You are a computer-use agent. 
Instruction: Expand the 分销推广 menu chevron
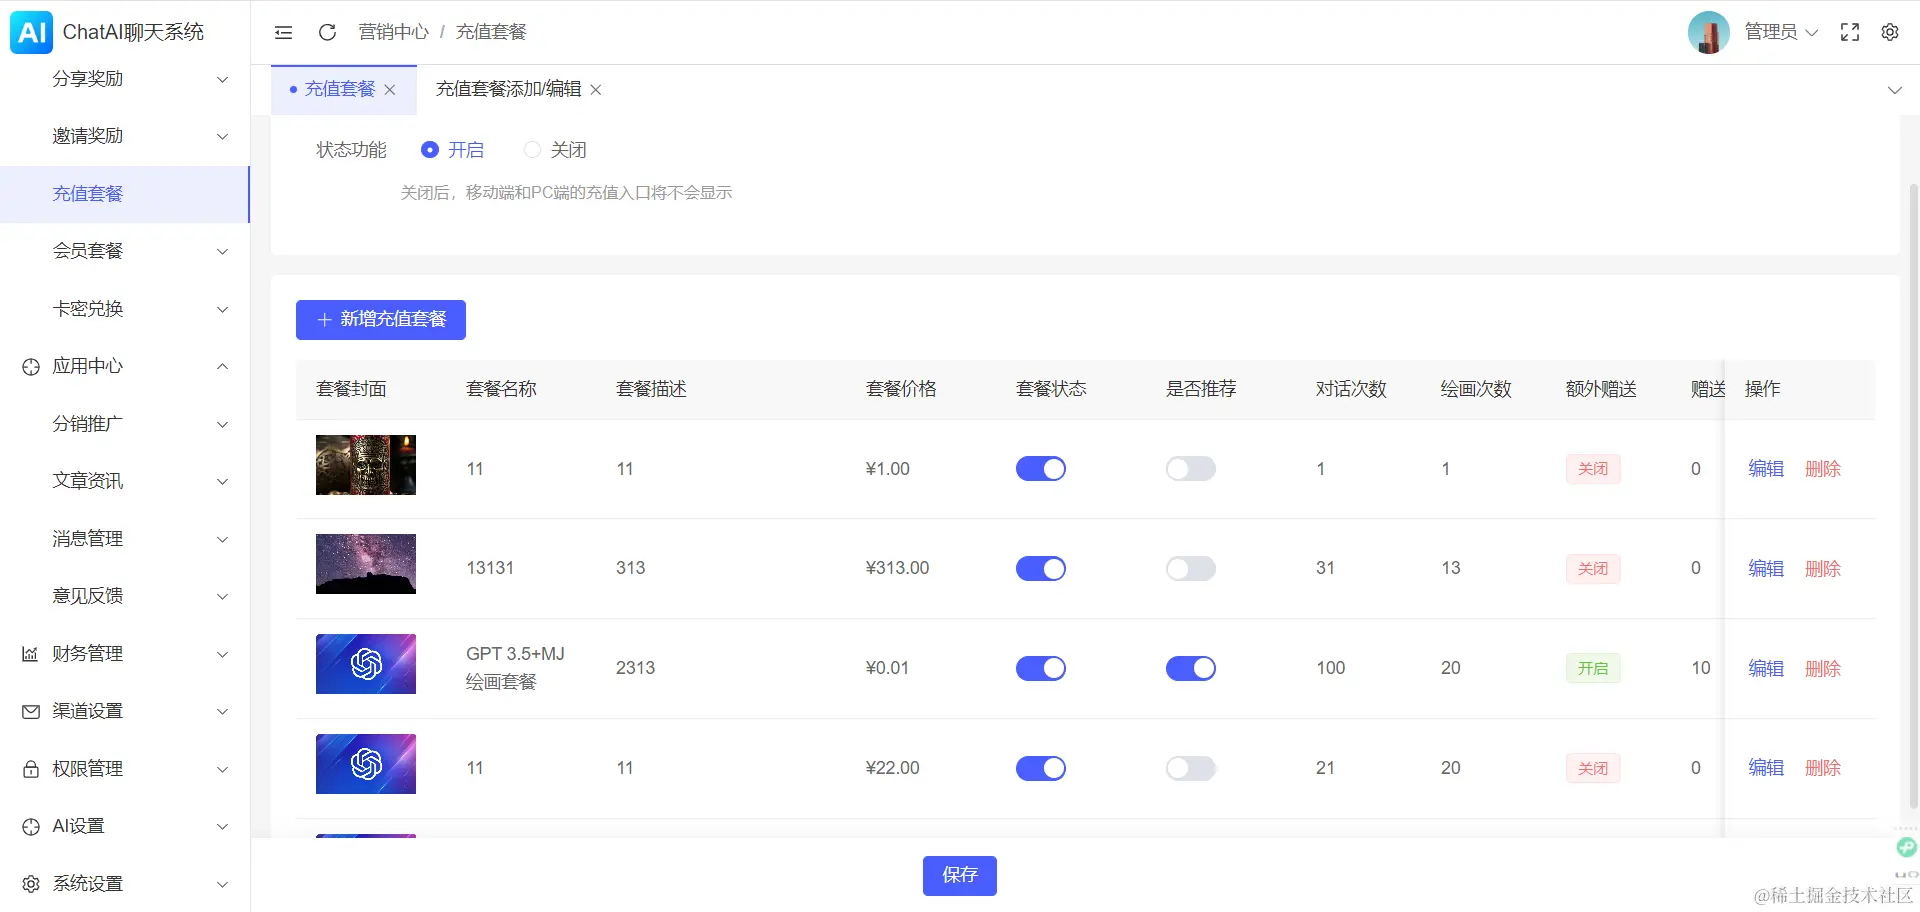point(223,424)
